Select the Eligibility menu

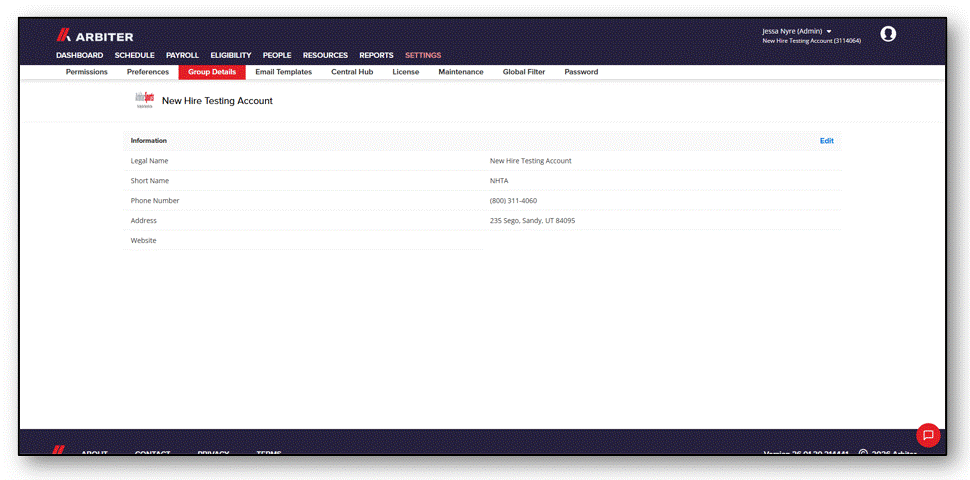[231, 55]
